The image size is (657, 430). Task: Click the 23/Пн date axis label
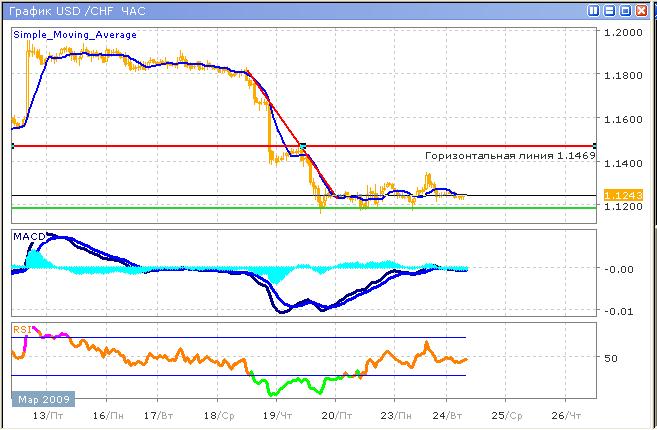pyautogui.click(x=396, y=416)
